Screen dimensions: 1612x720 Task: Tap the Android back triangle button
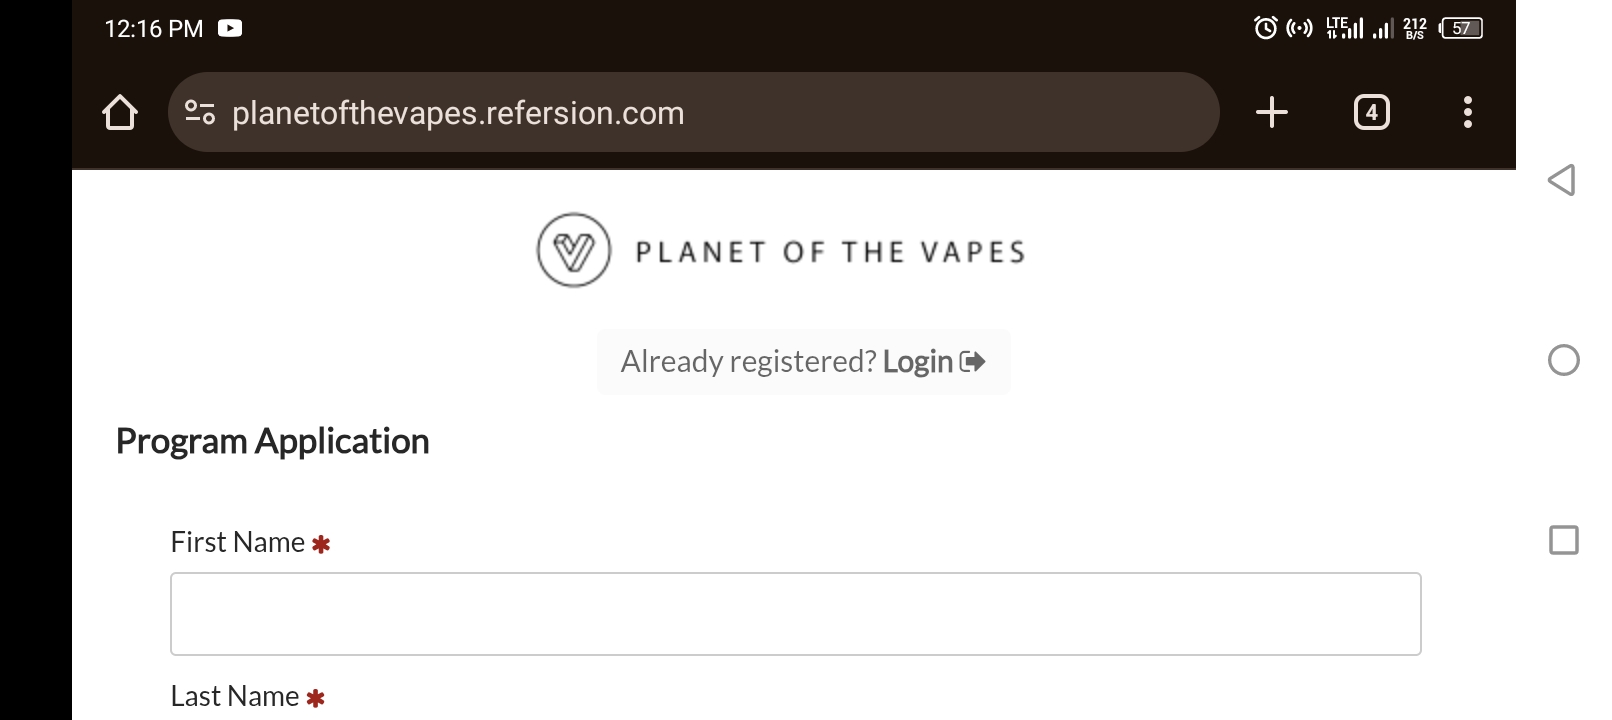point(1562,180)
